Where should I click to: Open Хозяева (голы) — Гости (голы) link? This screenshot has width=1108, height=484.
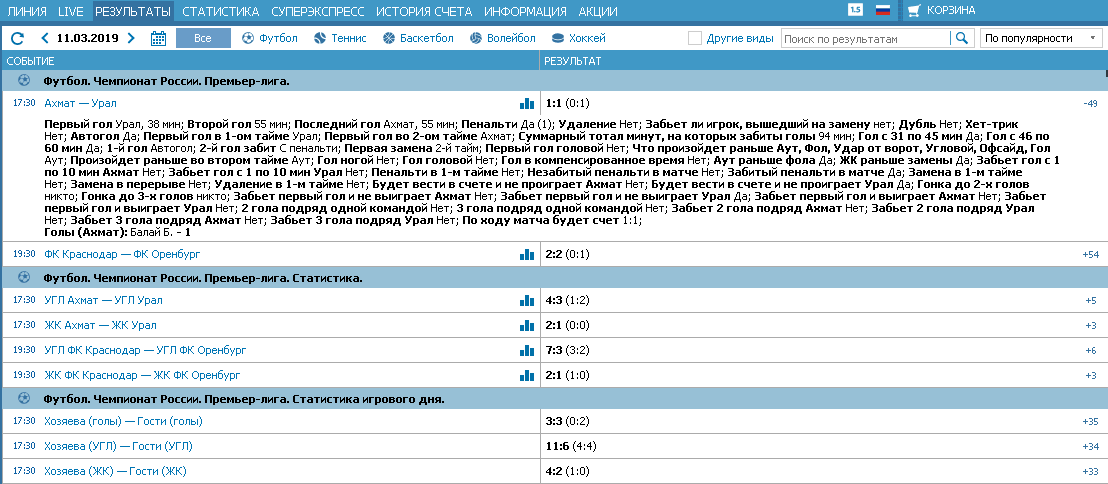[123, 422]
